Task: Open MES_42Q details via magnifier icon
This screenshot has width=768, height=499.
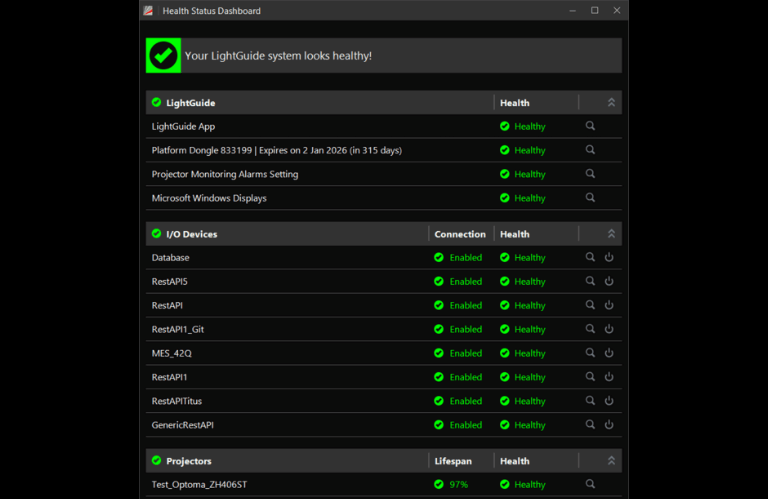Action: tap(590, 353)
